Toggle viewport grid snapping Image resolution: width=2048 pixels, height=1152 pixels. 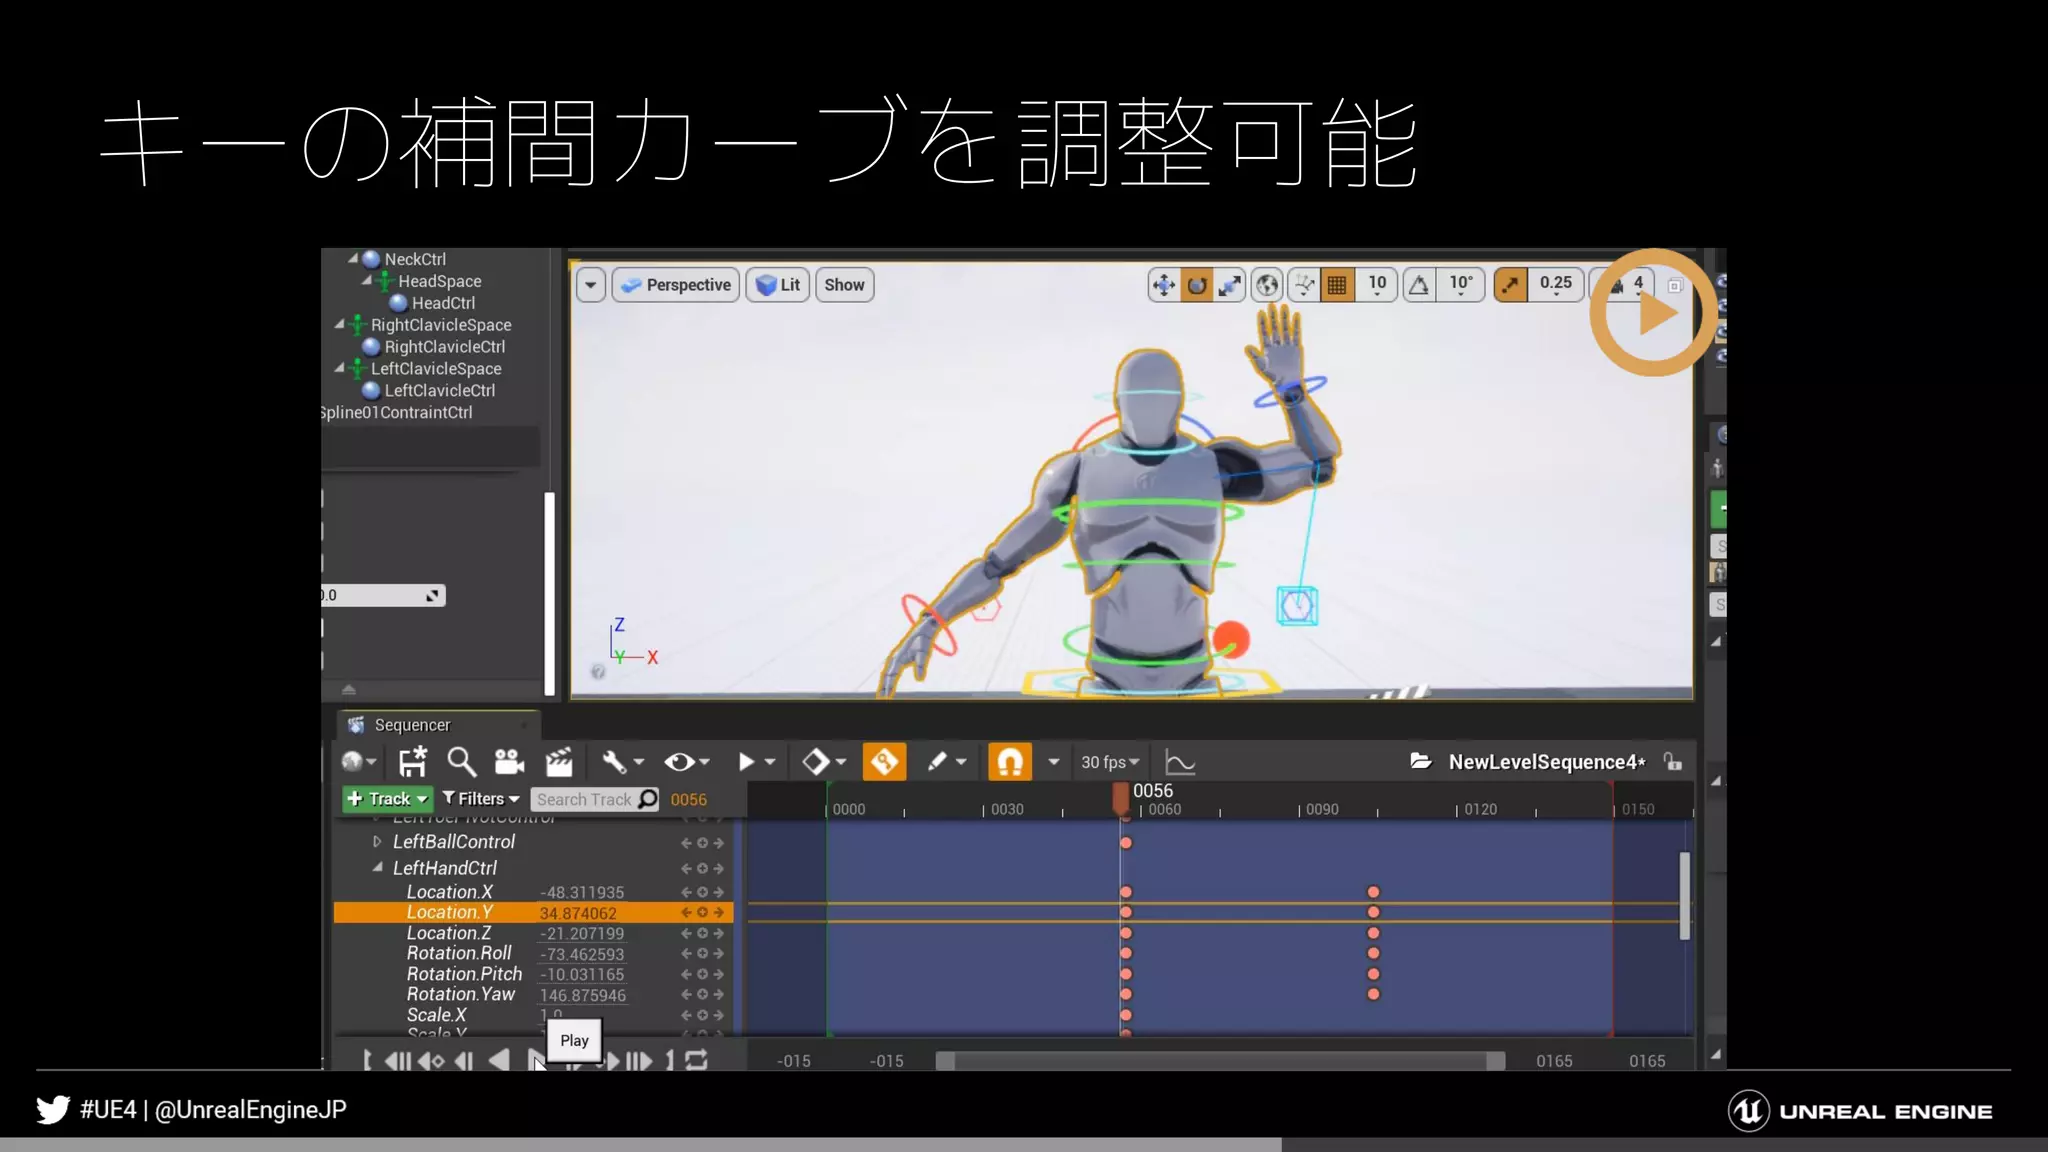point(1337,285)
